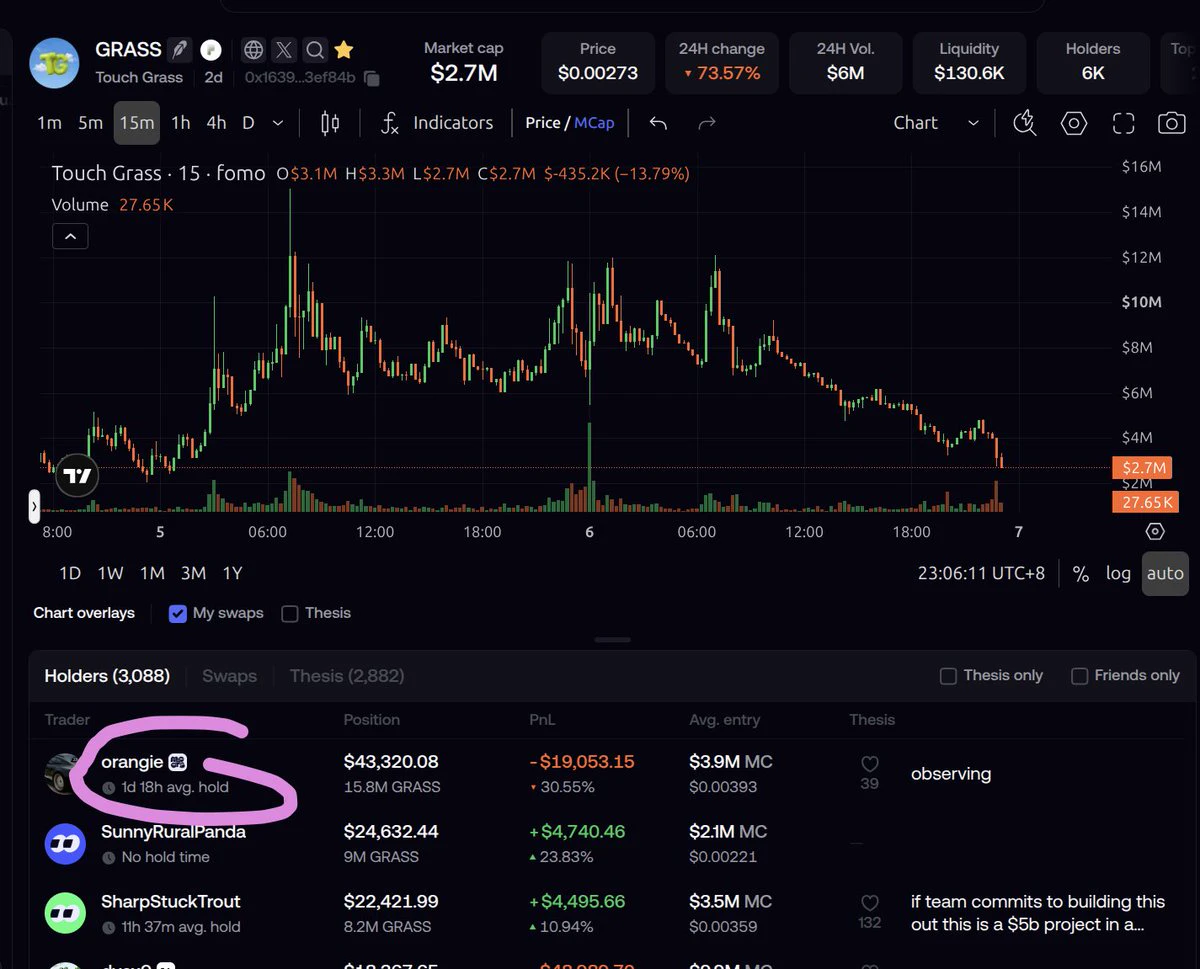Select the 15m timeframe
1200x969 pixels.
[136, 123]
